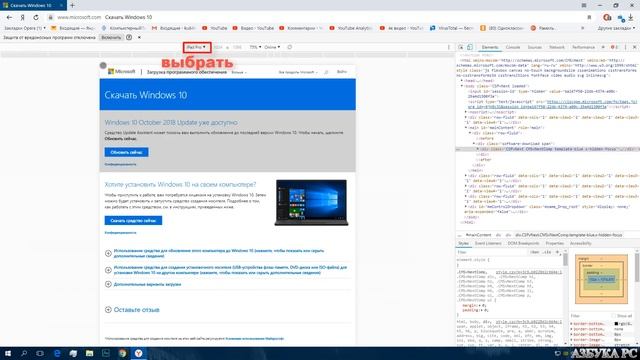Open the Styles subtab
Viewport: 640px width, 360px height.
463,243
